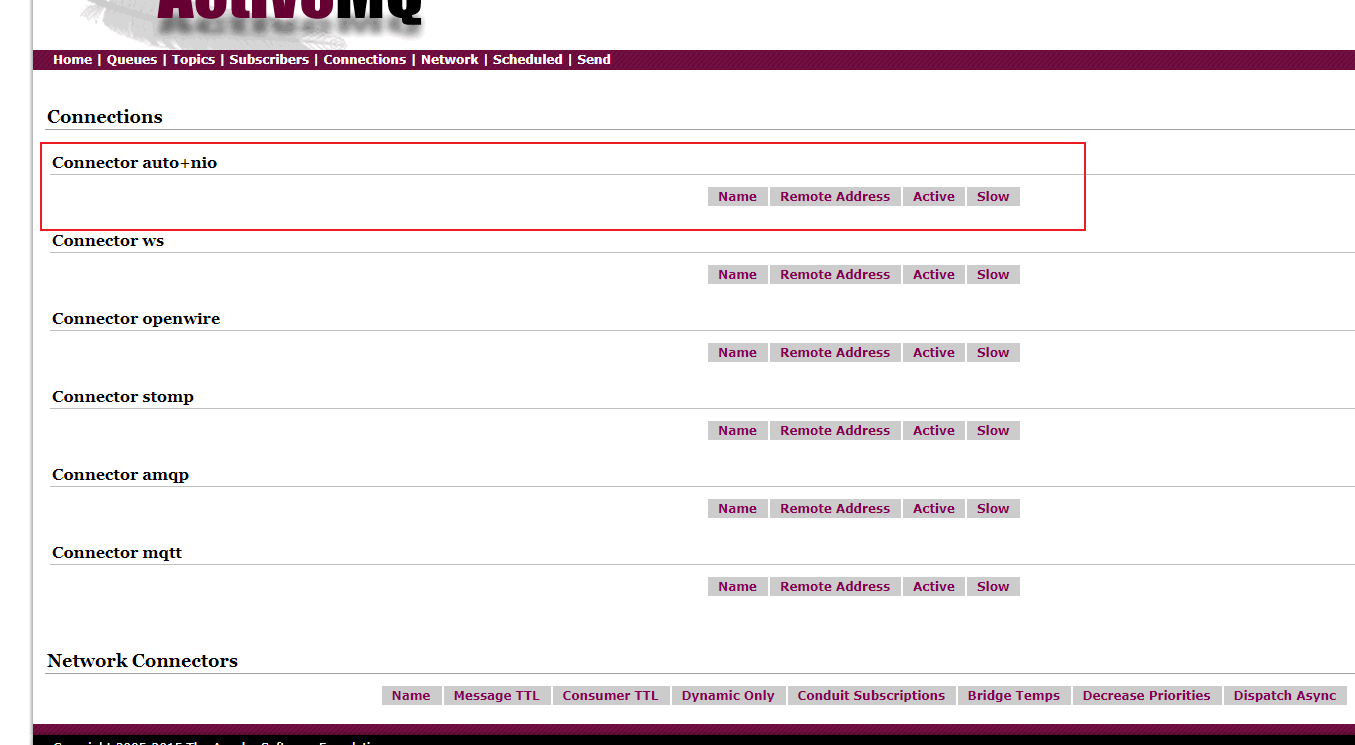This screenshot has width=1355, height=745.
Task: Click the Dynamic Only column header
Action: click(728, 696)
